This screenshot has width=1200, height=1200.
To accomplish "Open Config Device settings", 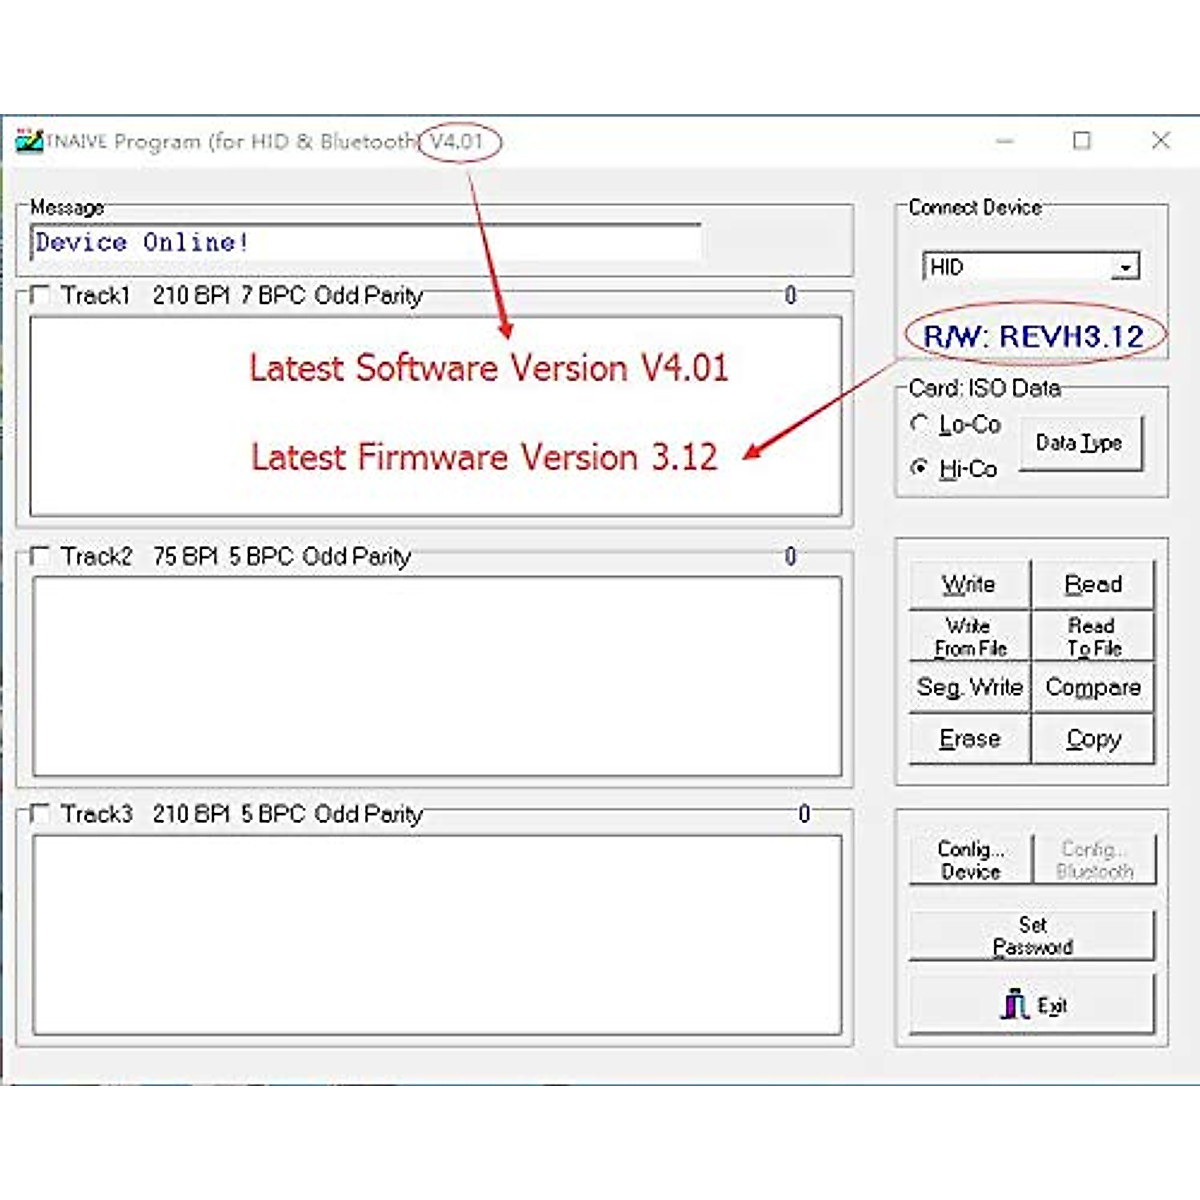I will tap(969, 860).
